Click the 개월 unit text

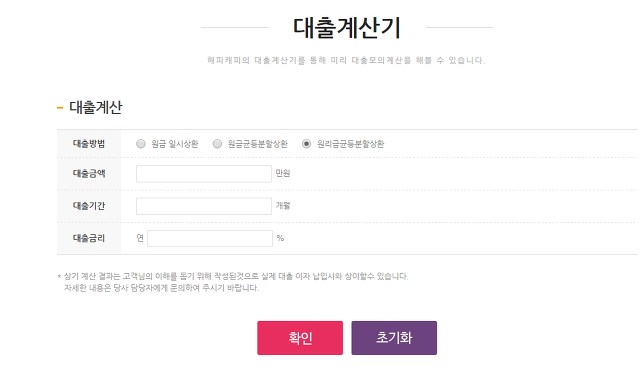coord(283,206)
